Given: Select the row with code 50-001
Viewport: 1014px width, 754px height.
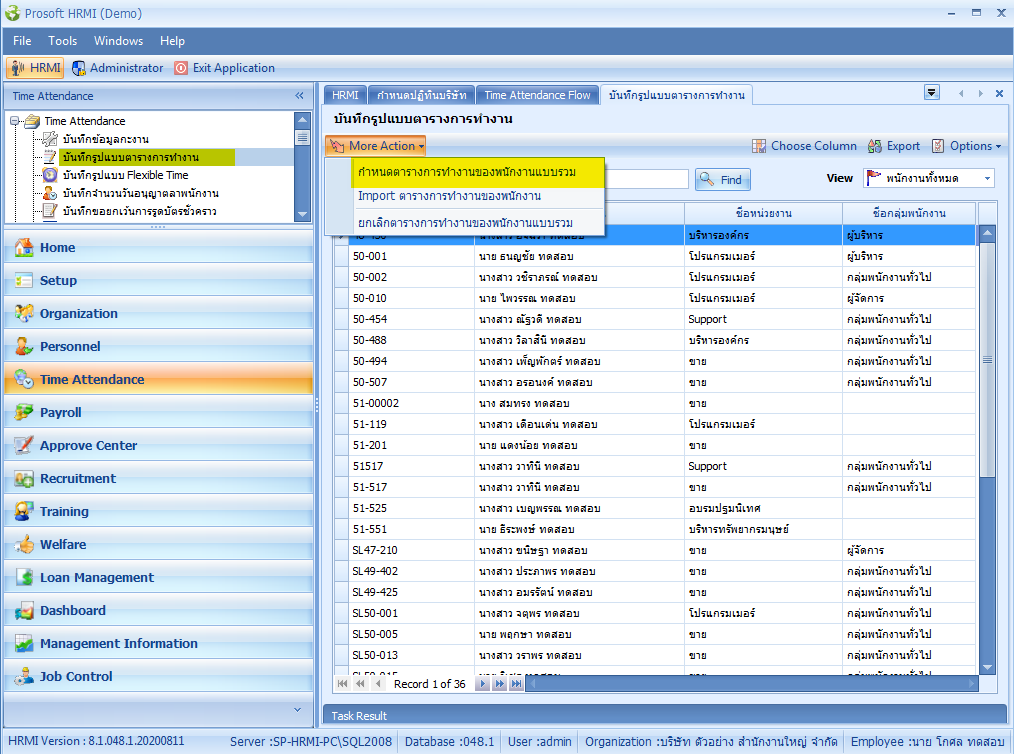Looking at the screenshot, I should coord(654,256).
